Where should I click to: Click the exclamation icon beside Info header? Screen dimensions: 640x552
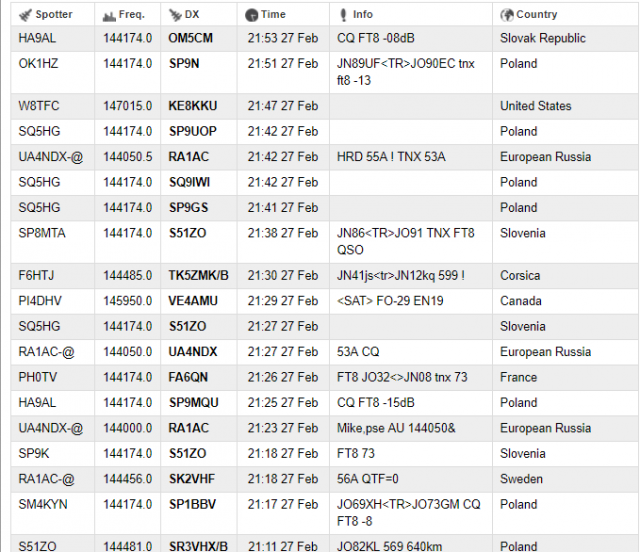(x=342, y=15)
